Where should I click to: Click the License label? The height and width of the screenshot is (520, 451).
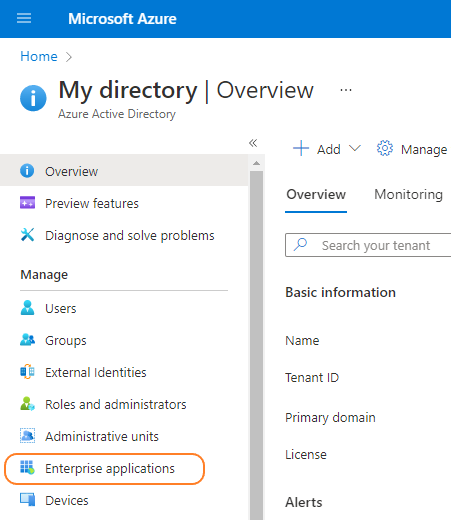click(306, 455)
